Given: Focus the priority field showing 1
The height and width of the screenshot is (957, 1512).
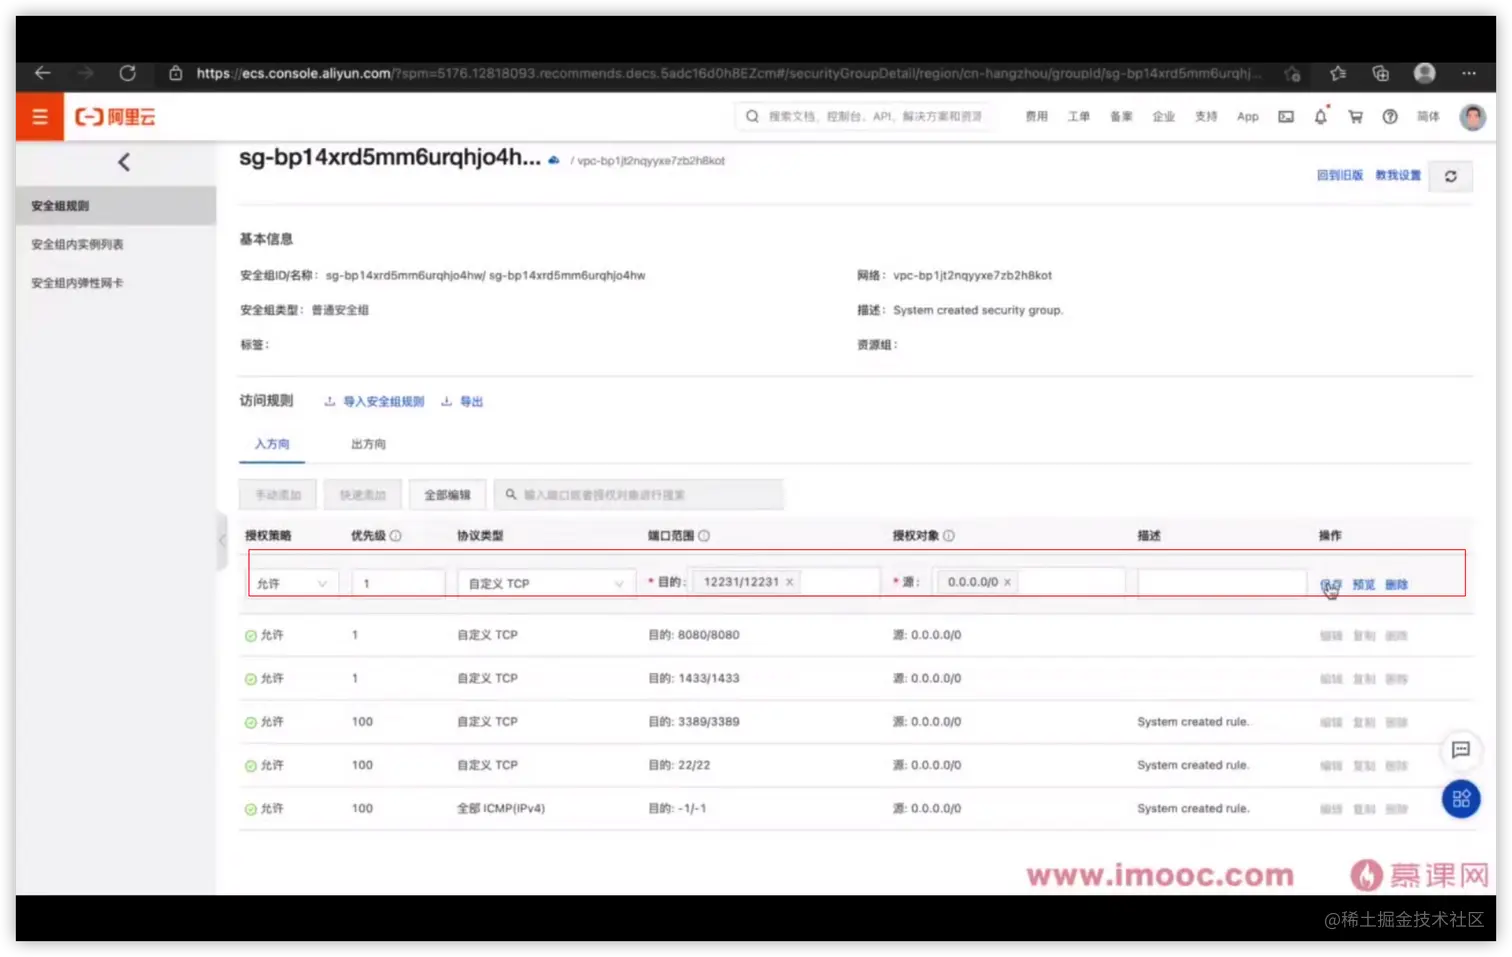Looking at the screenshot, I should (x=398, y=583).
